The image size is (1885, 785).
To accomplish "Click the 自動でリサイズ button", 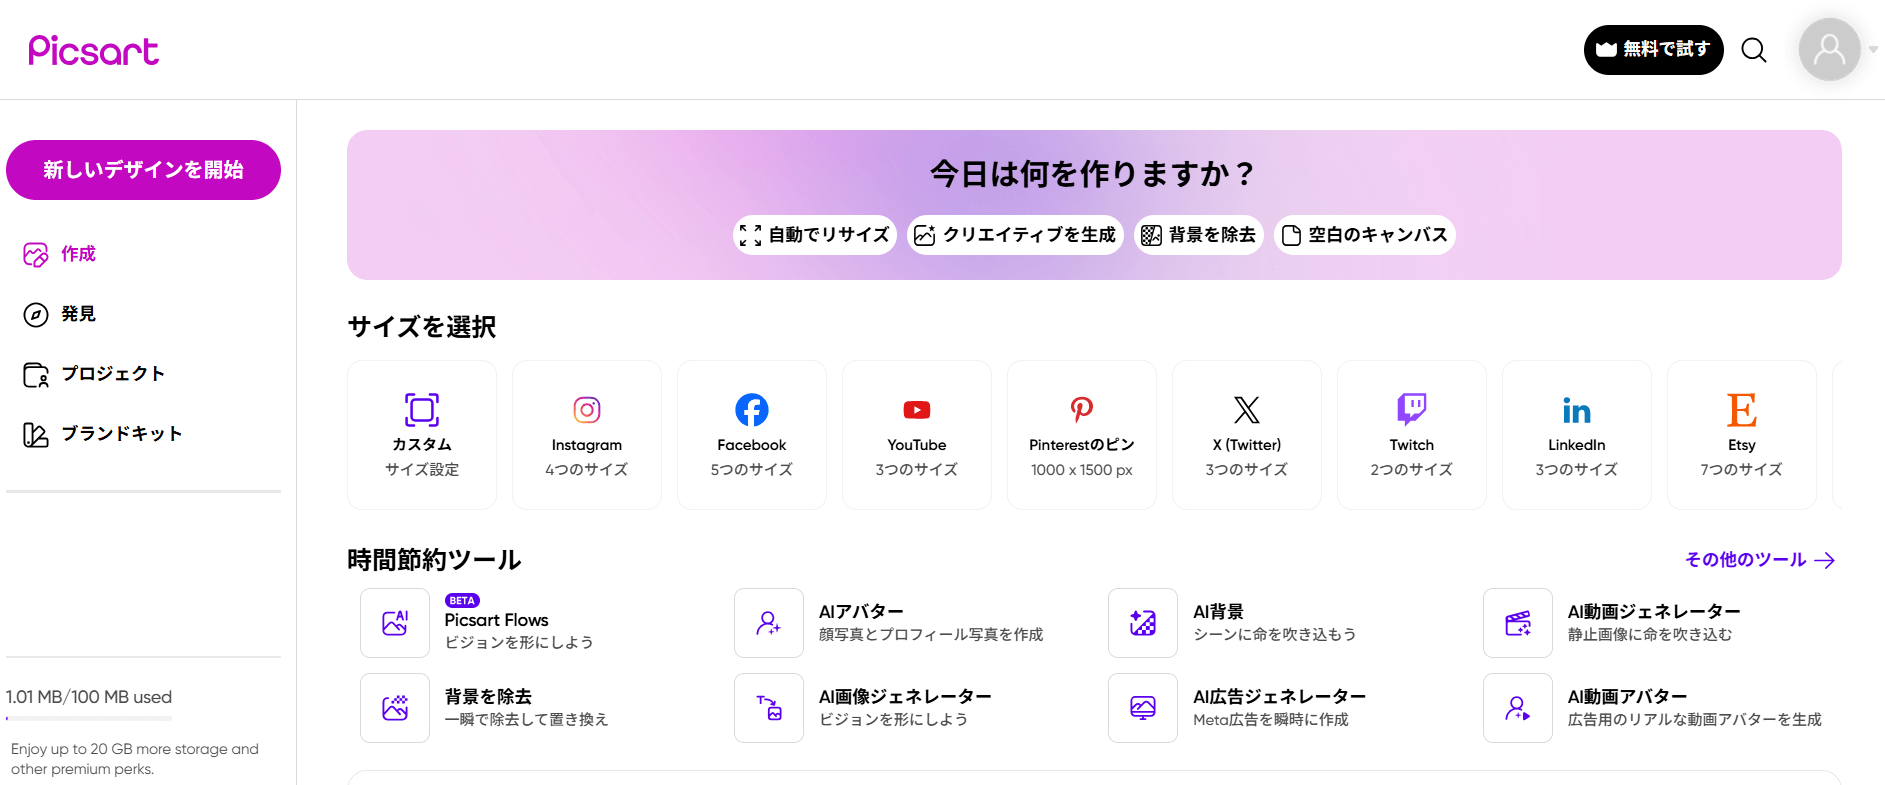I will click(815, 235).
